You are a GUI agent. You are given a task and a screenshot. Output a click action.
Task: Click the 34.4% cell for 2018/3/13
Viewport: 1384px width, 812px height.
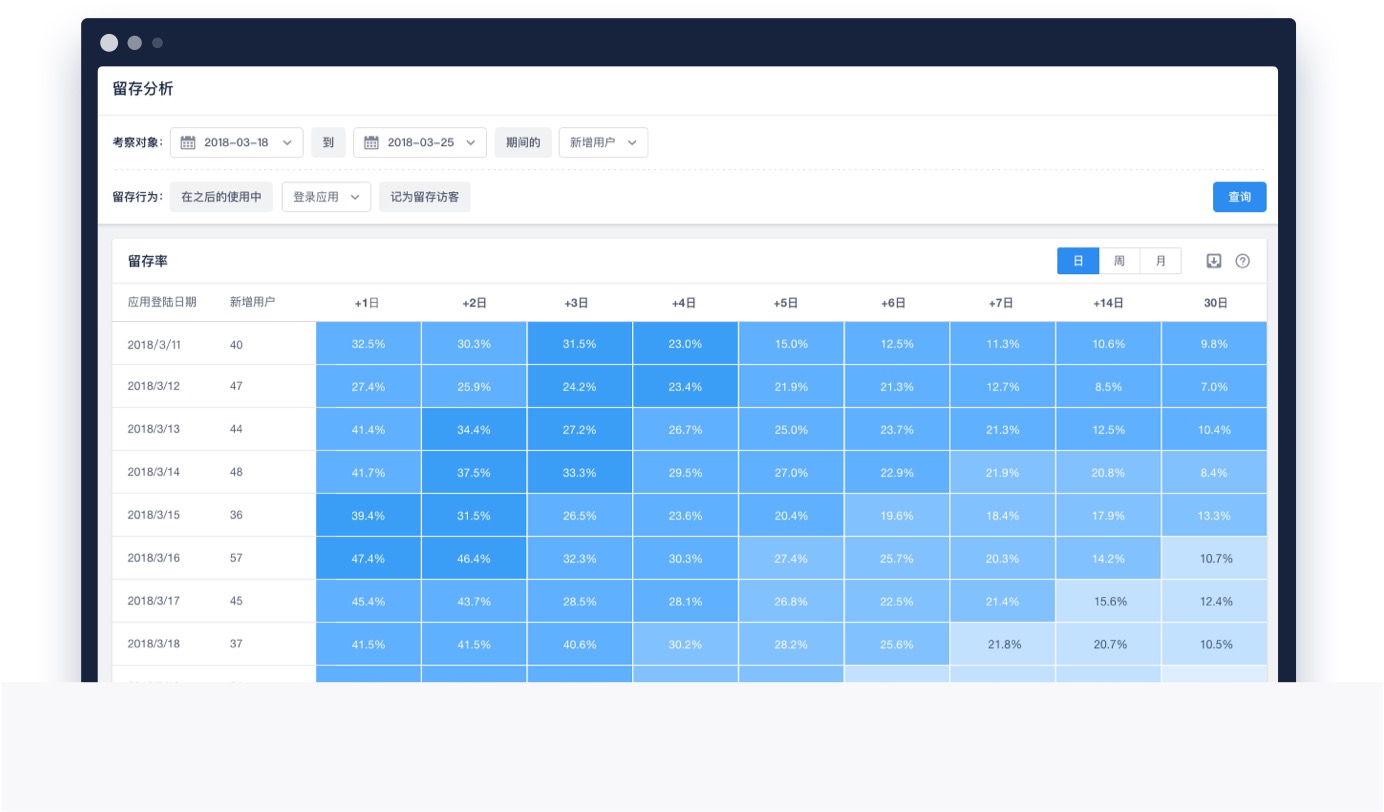[x=474, y=429]
